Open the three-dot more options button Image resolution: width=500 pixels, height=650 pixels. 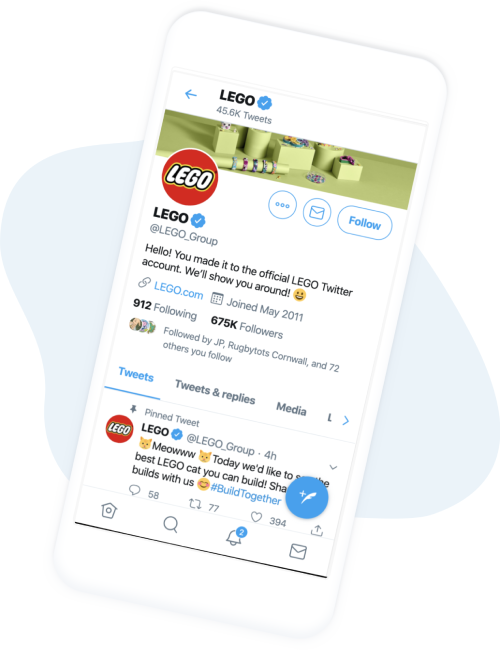pos(282,205)
